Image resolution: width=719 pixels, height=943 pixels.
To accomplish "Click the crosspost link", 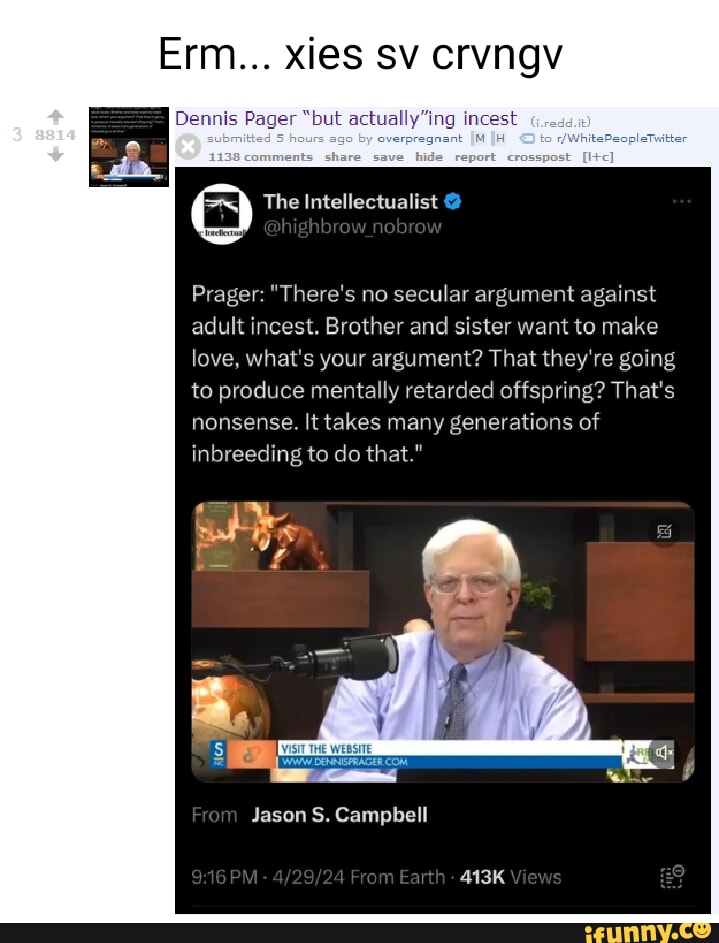I will click(539, 157).
